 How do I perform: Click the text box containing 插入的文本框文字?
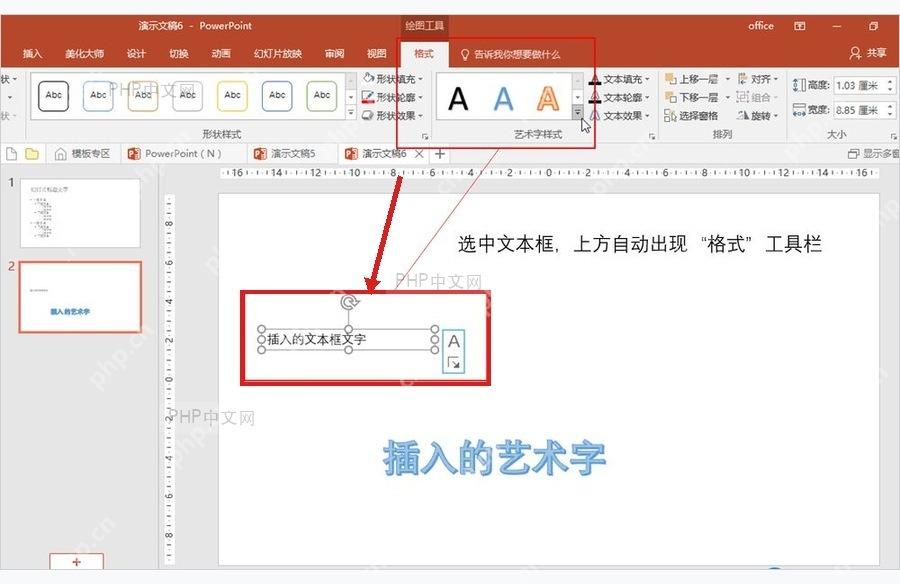pyautogui.click(x=348, y=339)
